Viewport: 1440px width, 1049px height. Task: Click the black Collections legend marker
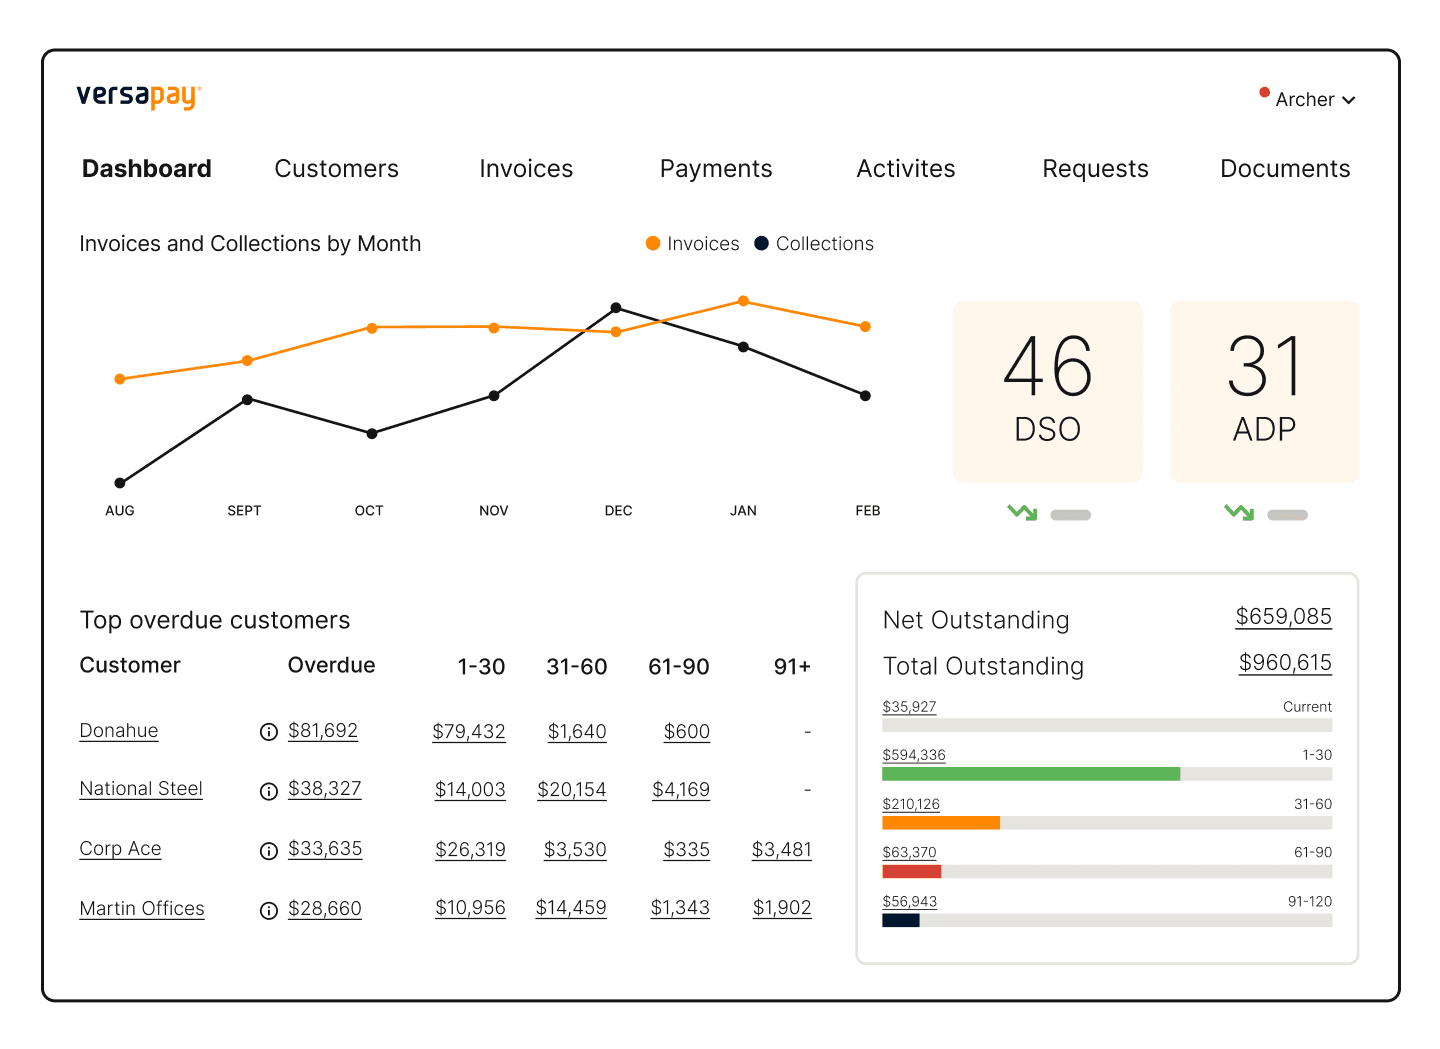click(x=761, y=243)
